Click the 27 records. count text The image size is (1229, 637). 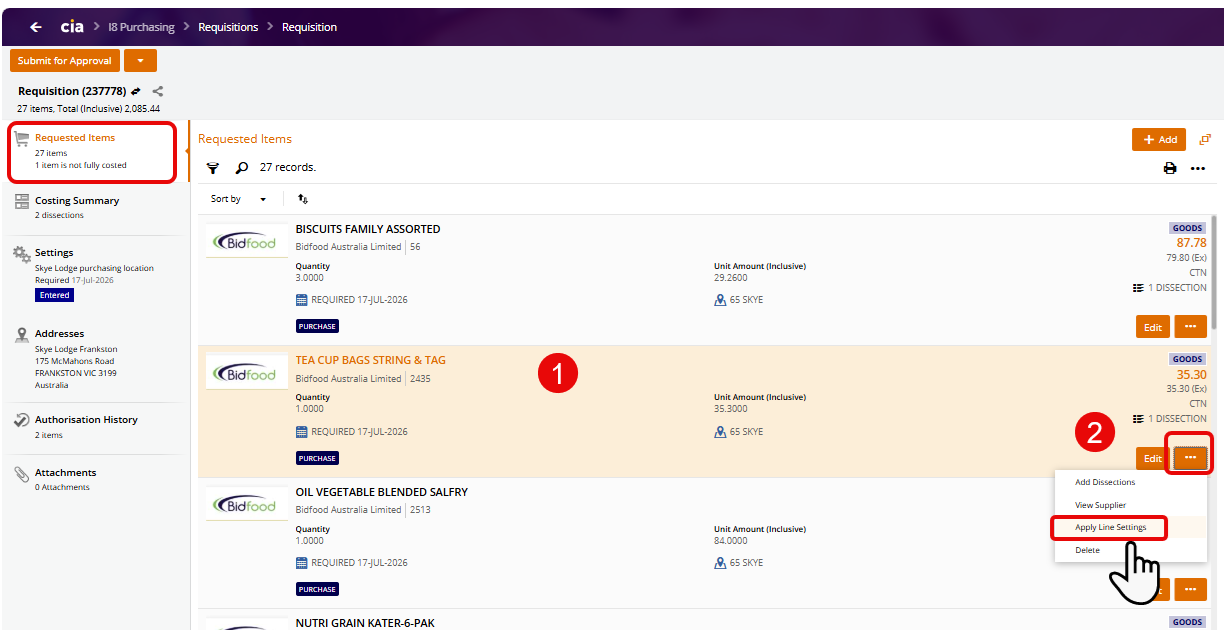[x=288, y=168]
